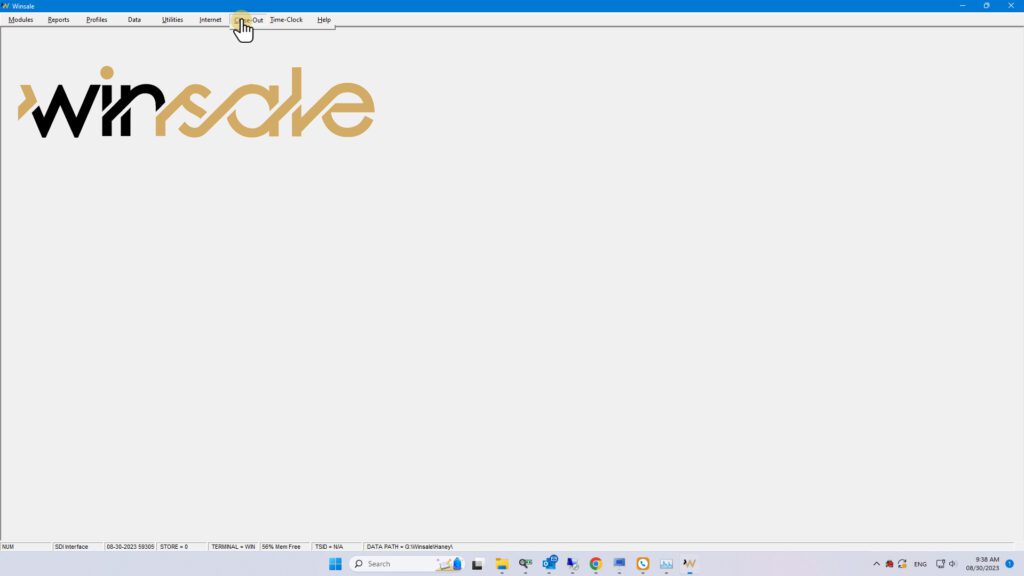The image size is (1024, 576).
Task: Open the Help menu
Action: click(324, 20)
